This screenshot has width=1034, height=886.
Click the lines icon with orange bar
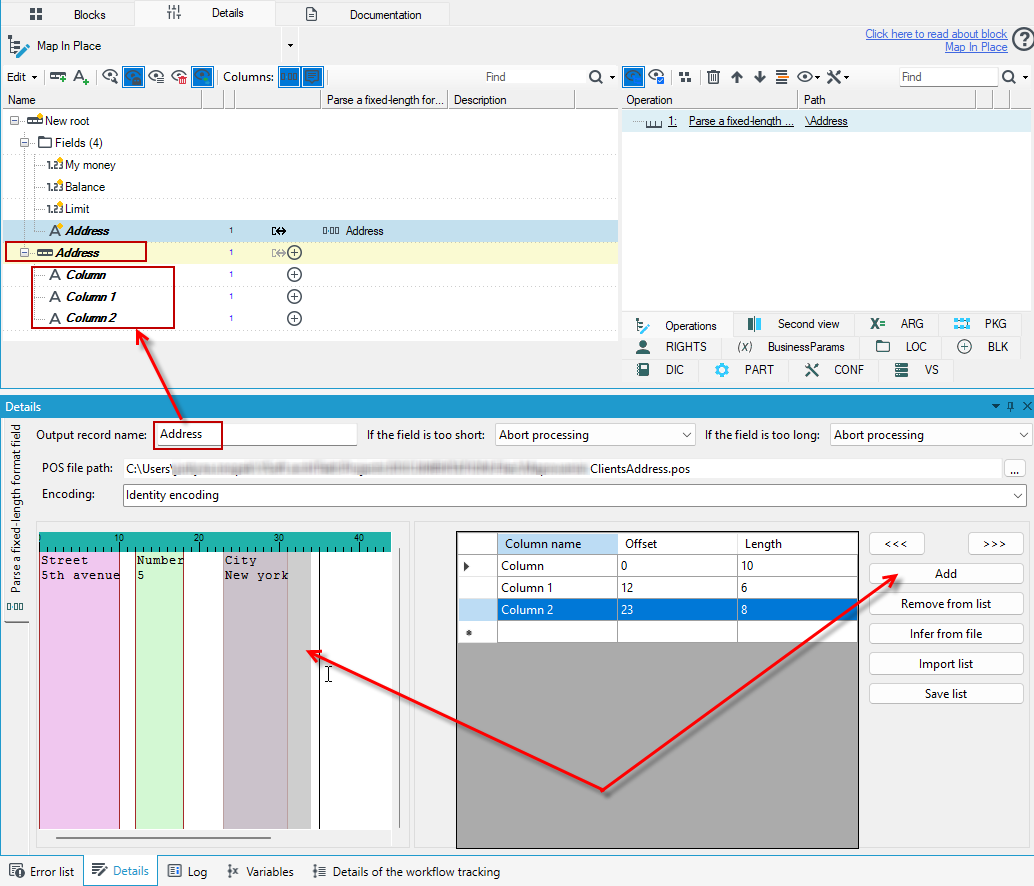coord(782,77)
